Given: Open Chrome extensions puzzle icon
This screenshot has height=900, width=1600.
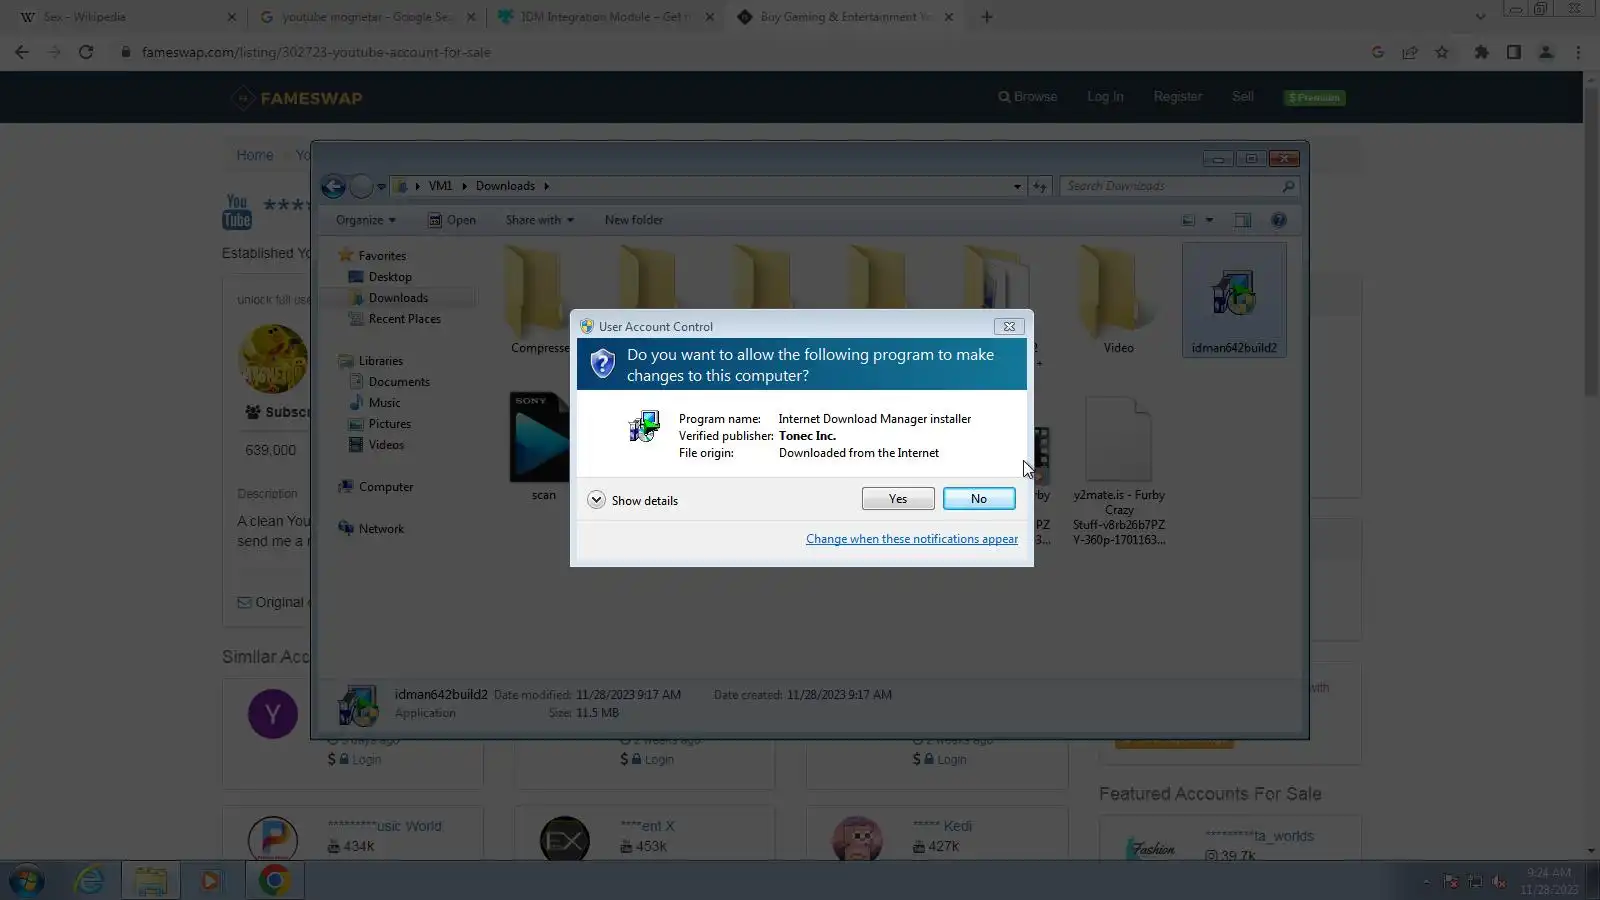Looking at the screenshot, I should [x=1482, y=52].
